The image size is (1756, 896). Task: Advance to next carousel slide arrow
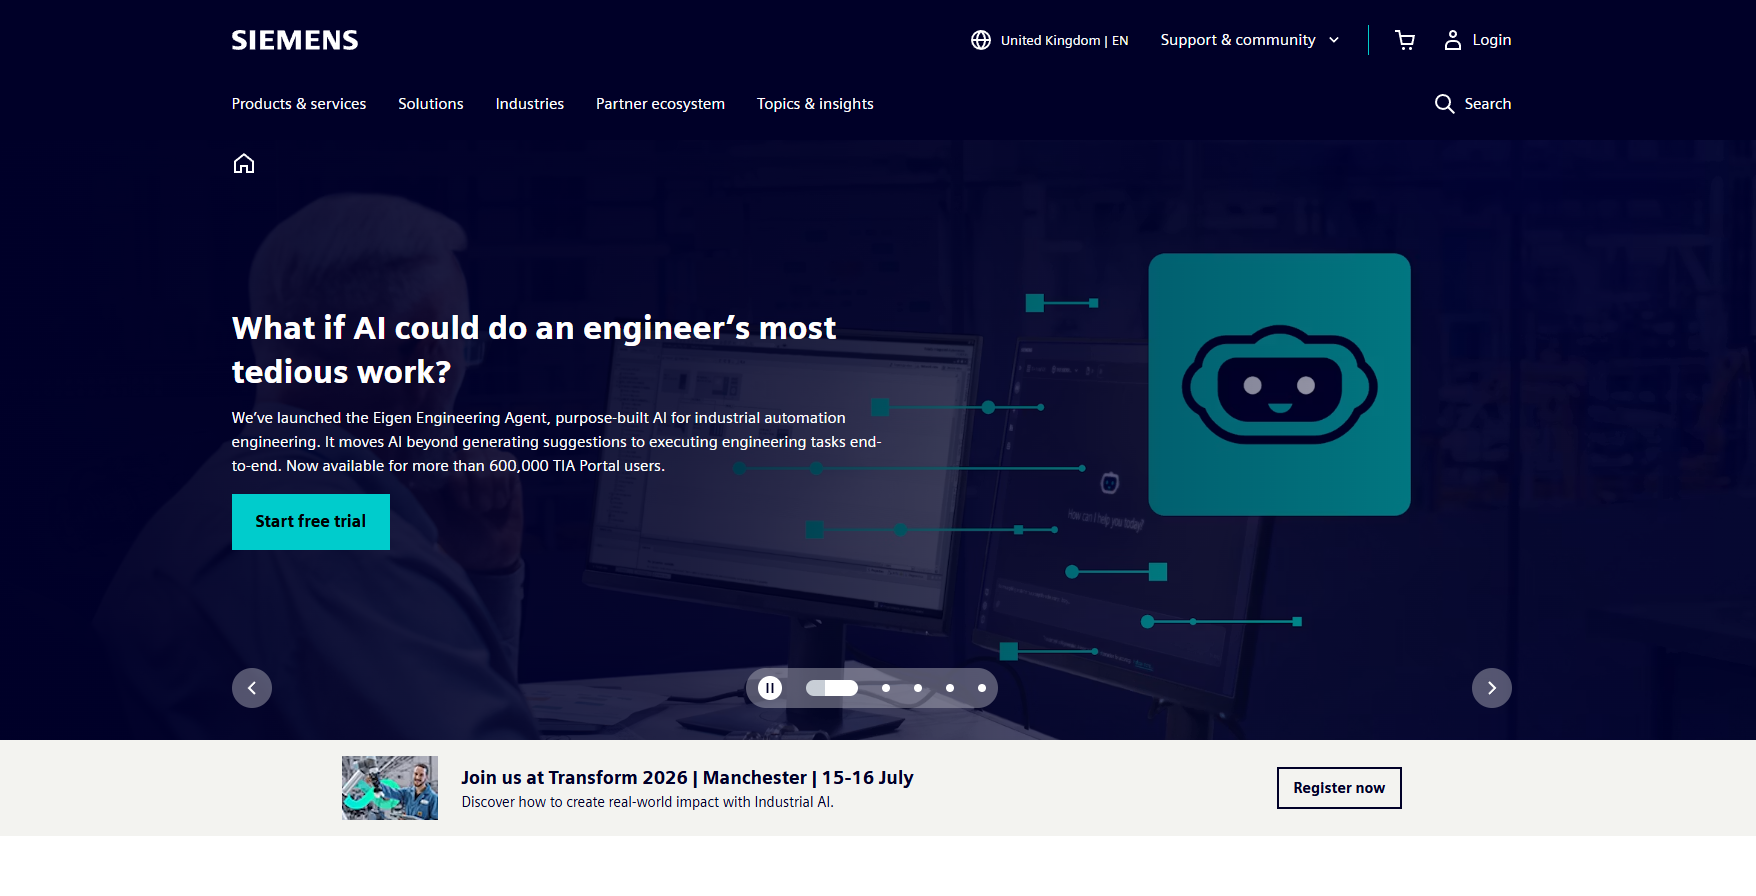coord(1491,688)
